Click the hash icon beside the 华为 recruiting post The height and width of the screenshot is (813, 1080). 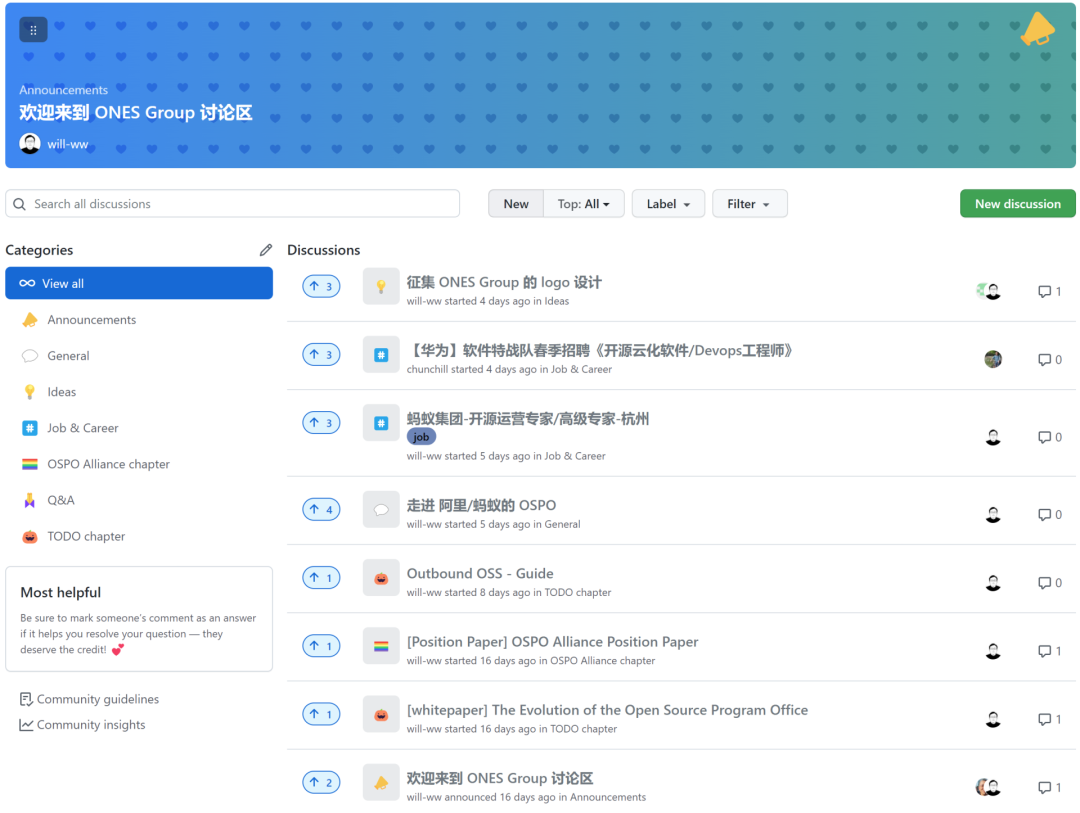[381, 355]
